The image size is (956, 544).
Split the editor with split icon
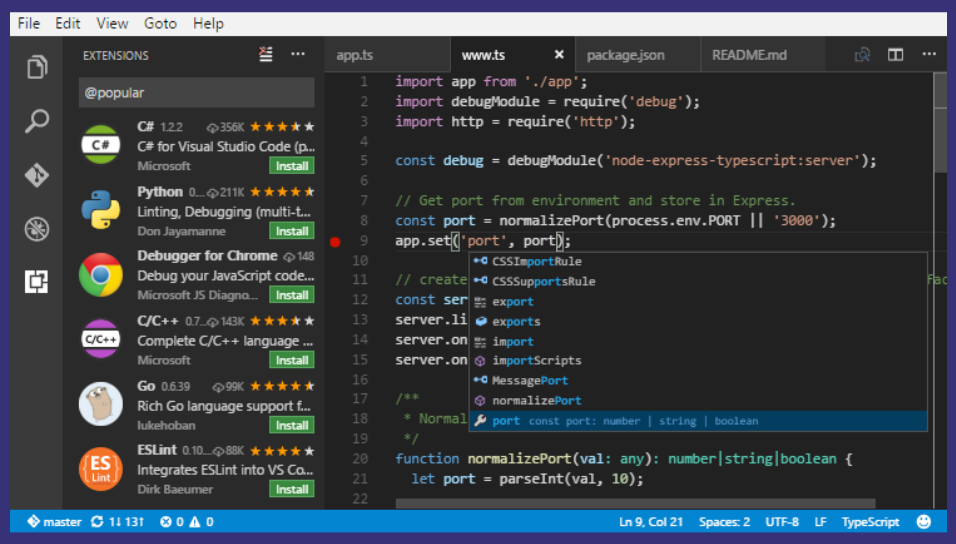(x=896, y=55)
